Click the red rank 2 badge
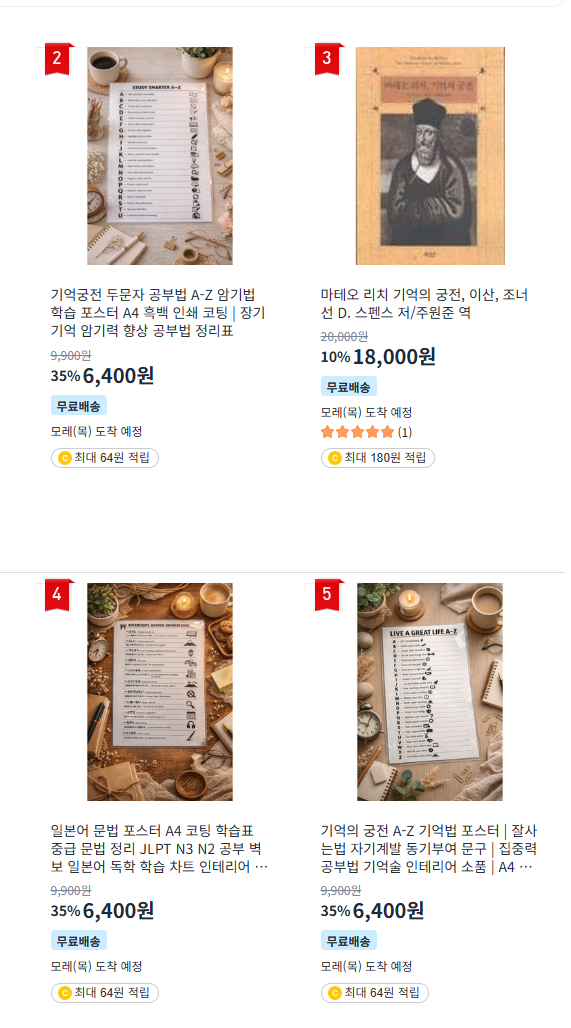Screen dimensions: 571x1028 coord(57,58)
